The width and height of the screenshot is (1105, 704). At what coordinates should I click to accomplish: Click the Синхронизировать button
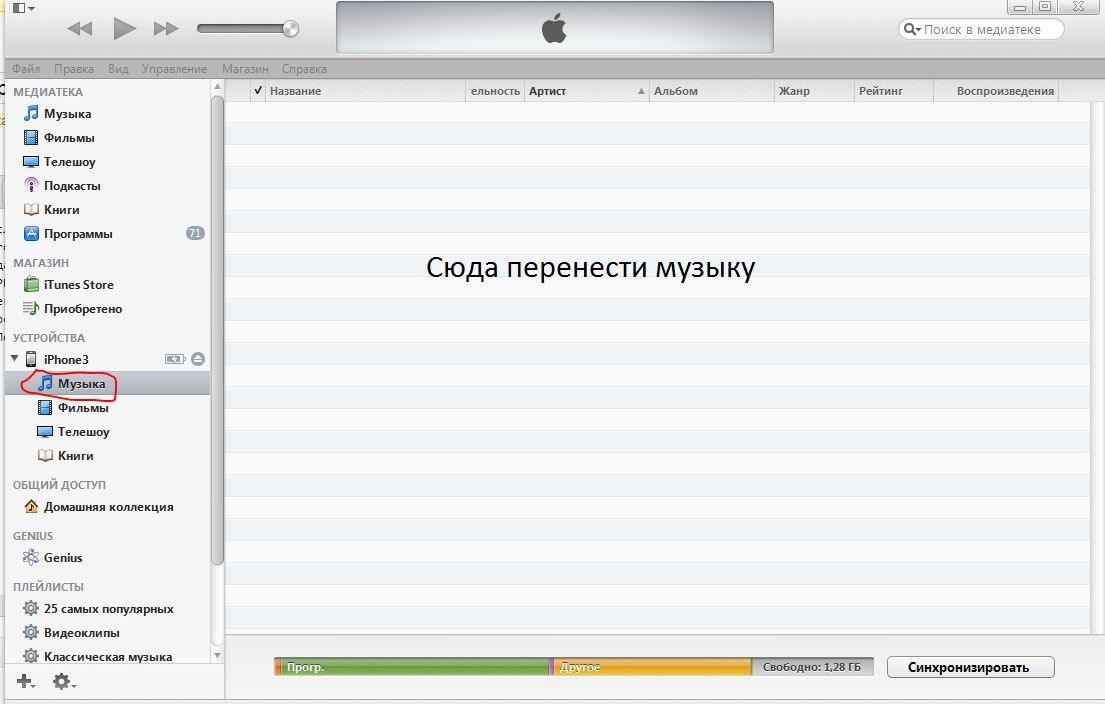coord(970,667)
